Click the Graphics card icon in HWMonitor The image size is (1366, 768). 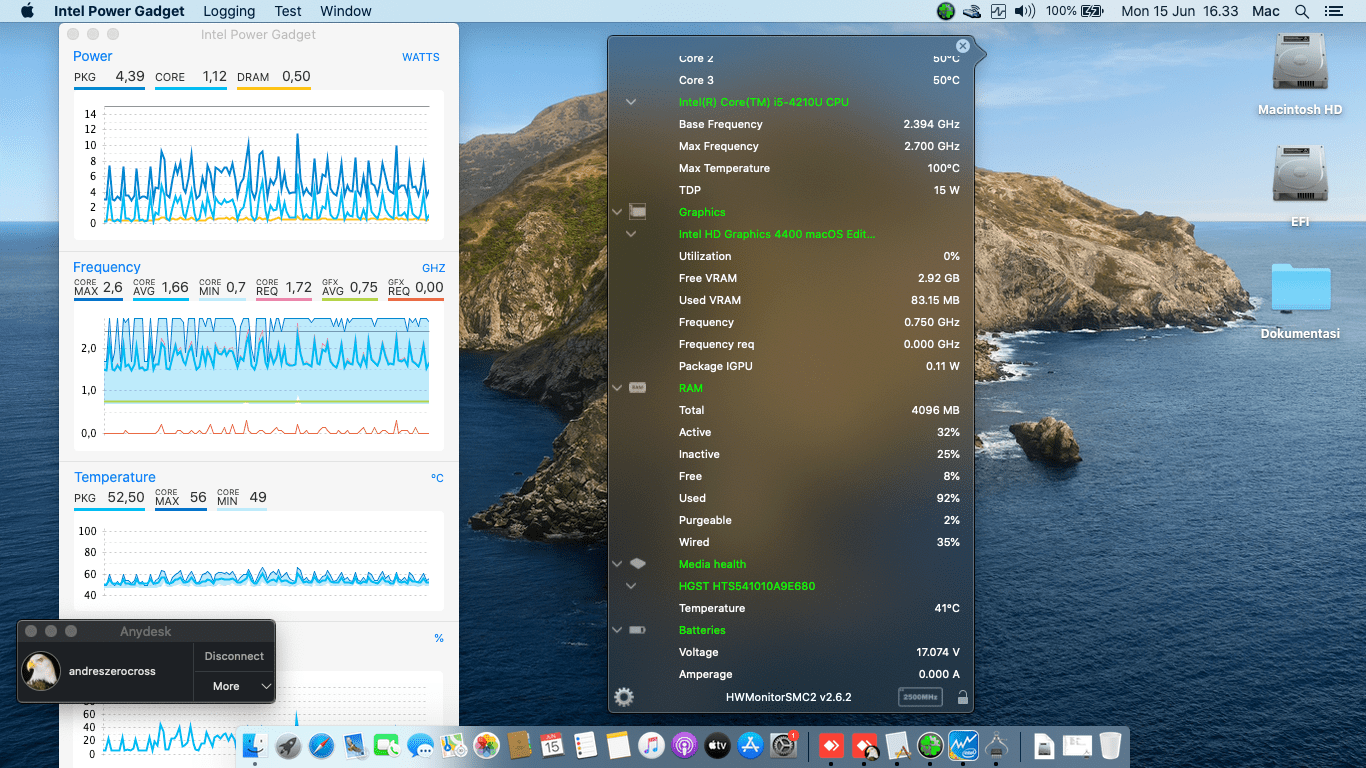637,212
